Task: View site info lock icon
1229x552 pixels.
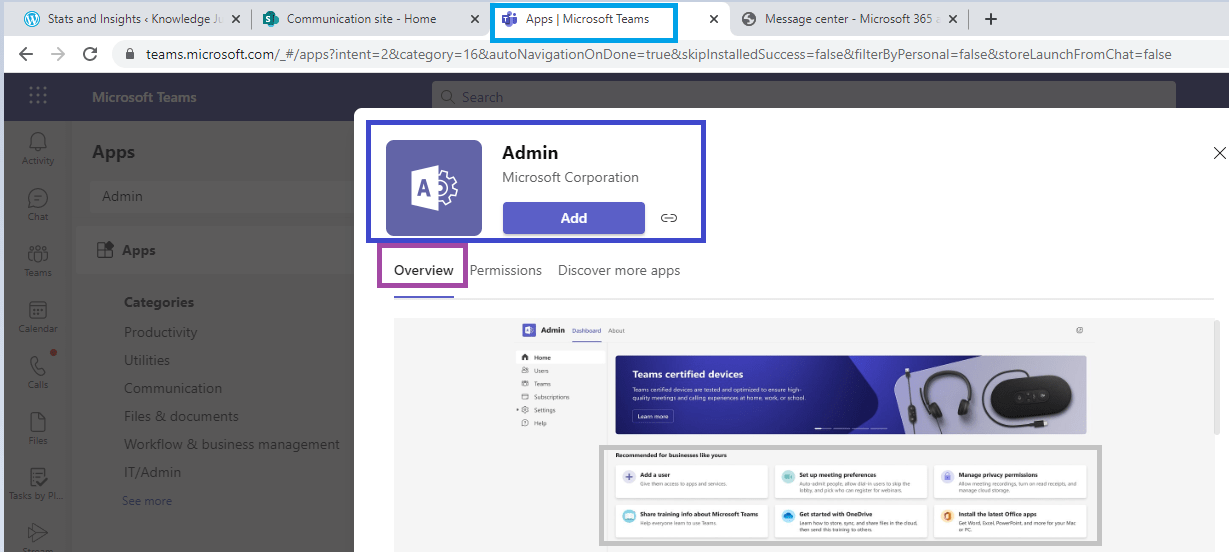Action: pyautogui.click(x=129, y=54)
